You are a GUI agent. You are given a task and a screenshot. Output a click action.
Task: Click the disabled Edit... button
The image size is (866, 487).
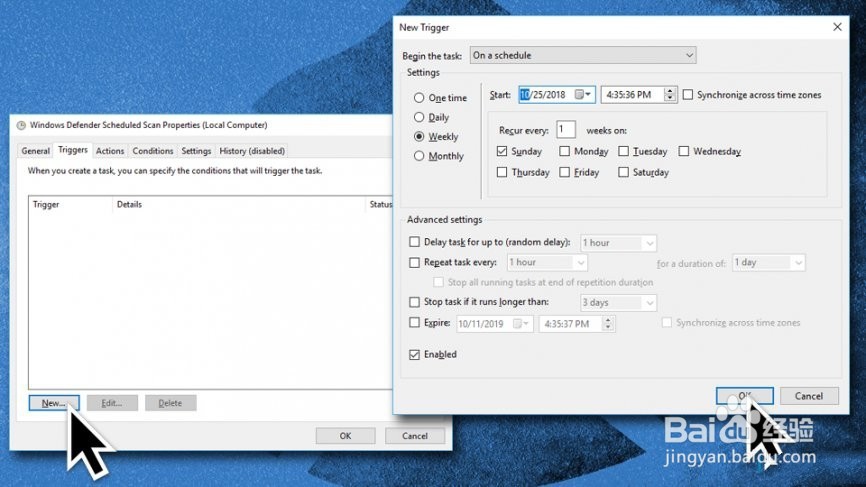pyautogui.click(x=112, y=403)
